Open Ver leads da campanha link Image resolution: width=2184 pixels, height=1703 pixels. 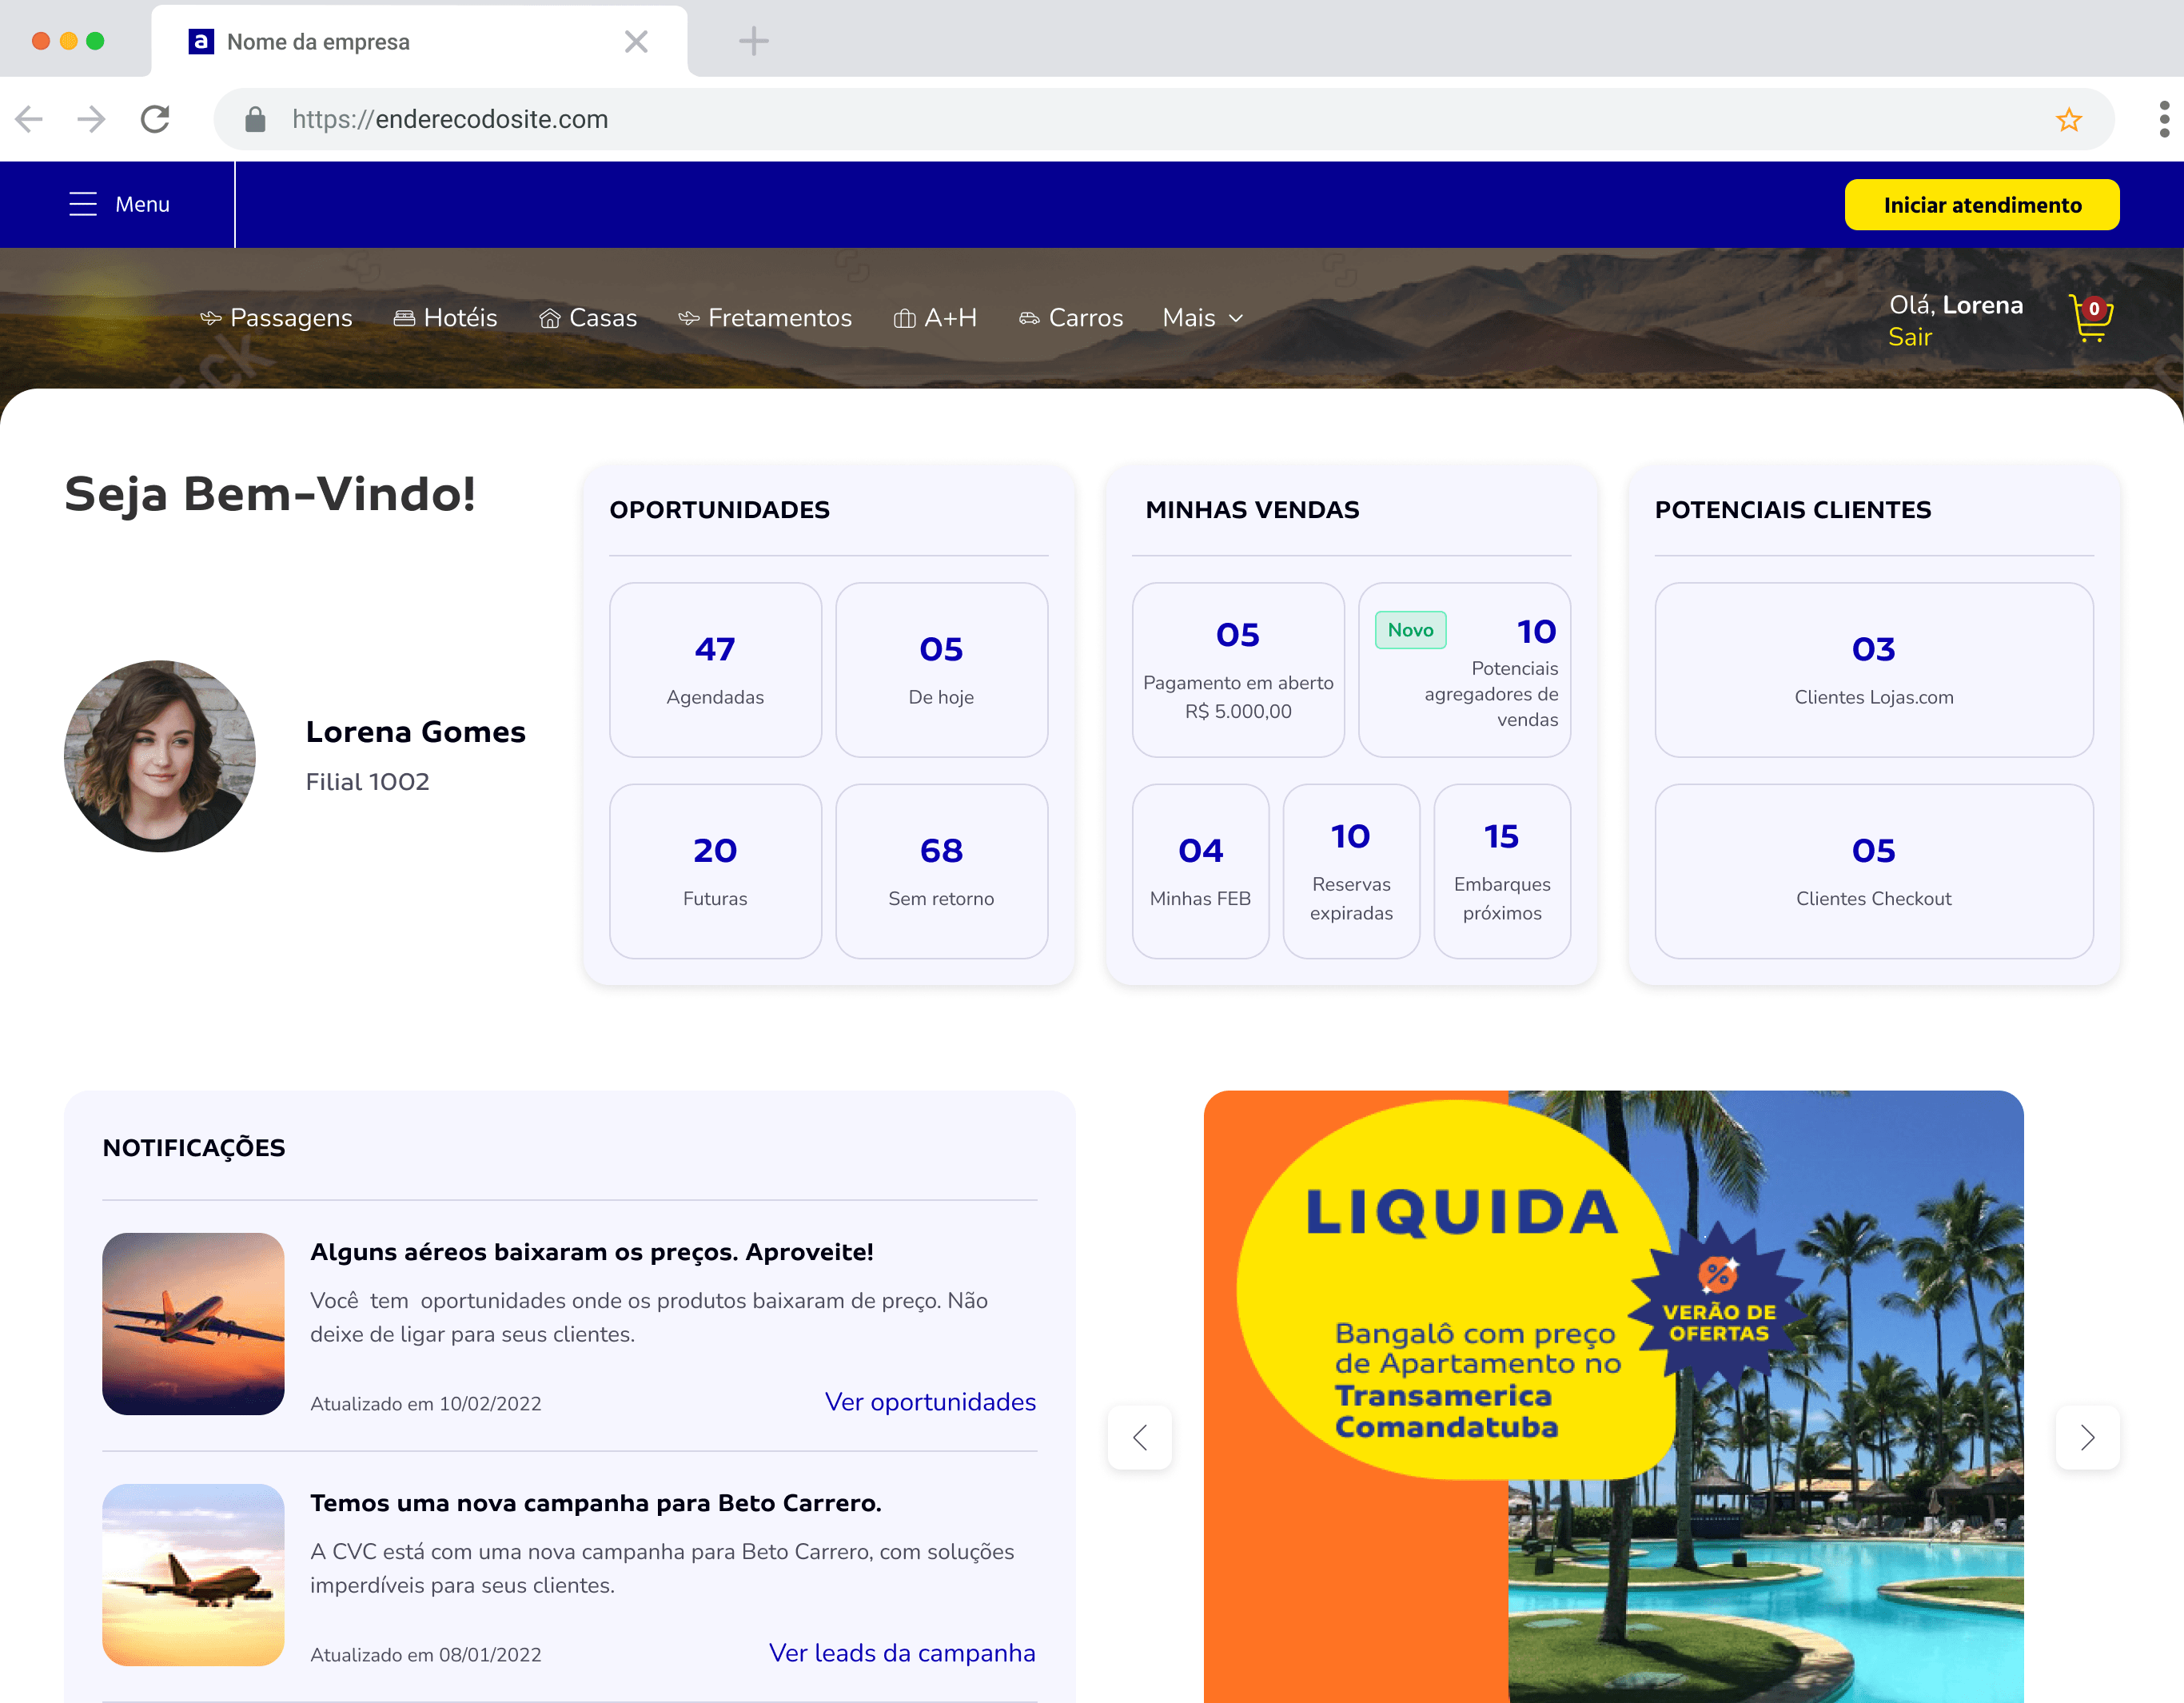[x=901, y=1652]
